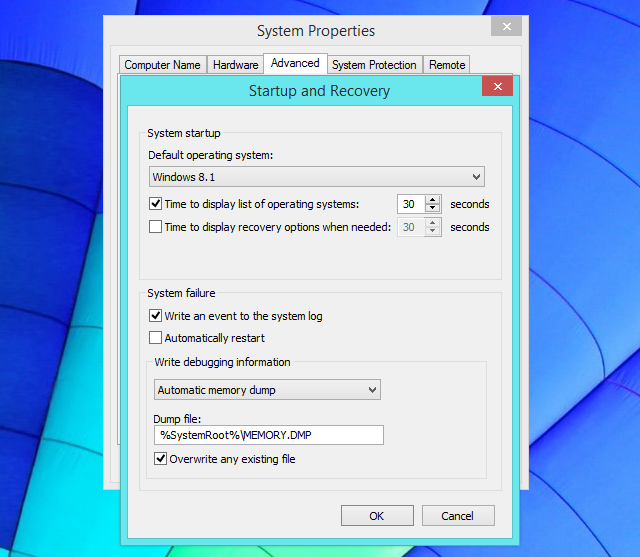640x557 pixels.
Task: Click the Dump file path field
Action: point(269,435)
